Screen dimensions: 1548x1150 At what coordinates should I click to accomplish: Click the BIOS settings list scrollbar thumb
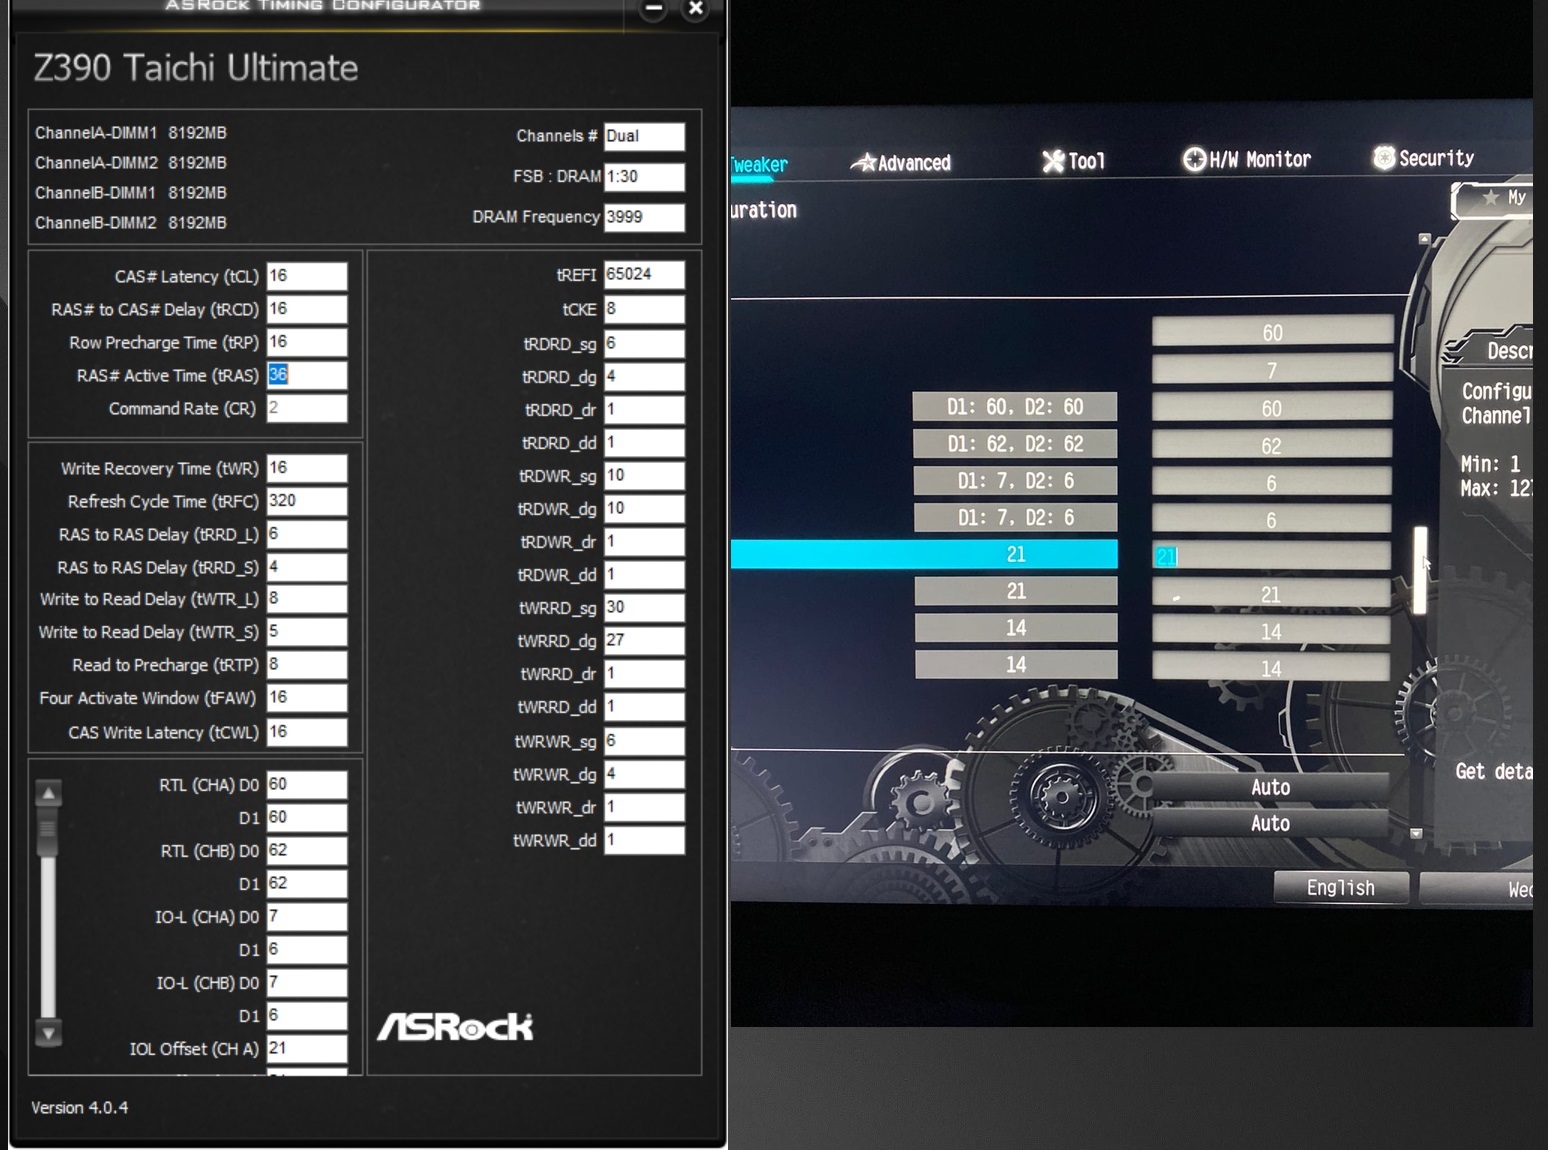1420,569
